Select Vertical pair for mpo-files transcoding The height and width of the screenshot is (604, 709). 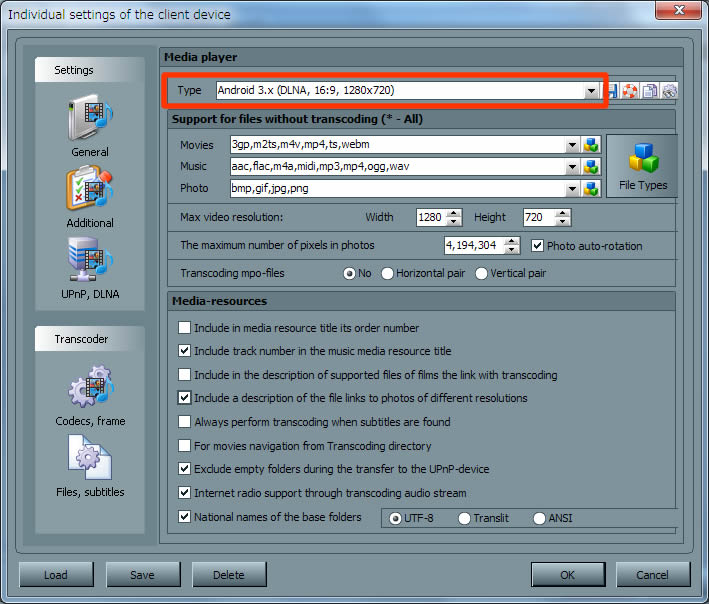482,274
